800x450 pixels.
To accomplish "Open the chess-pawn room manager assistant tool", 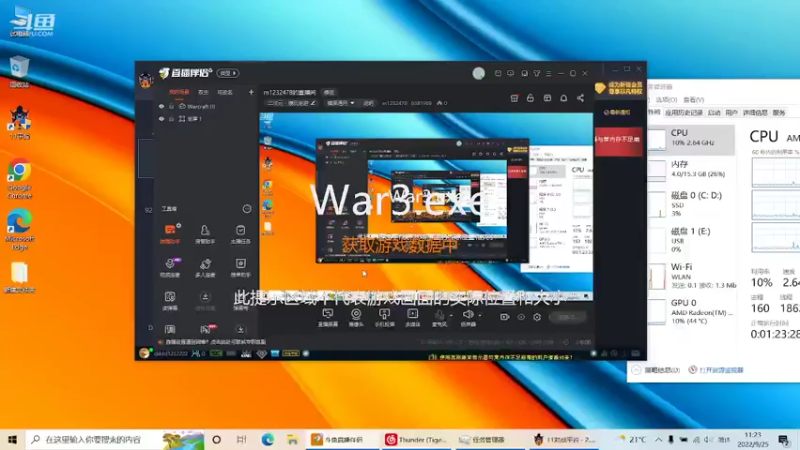I will click(205, 234).
